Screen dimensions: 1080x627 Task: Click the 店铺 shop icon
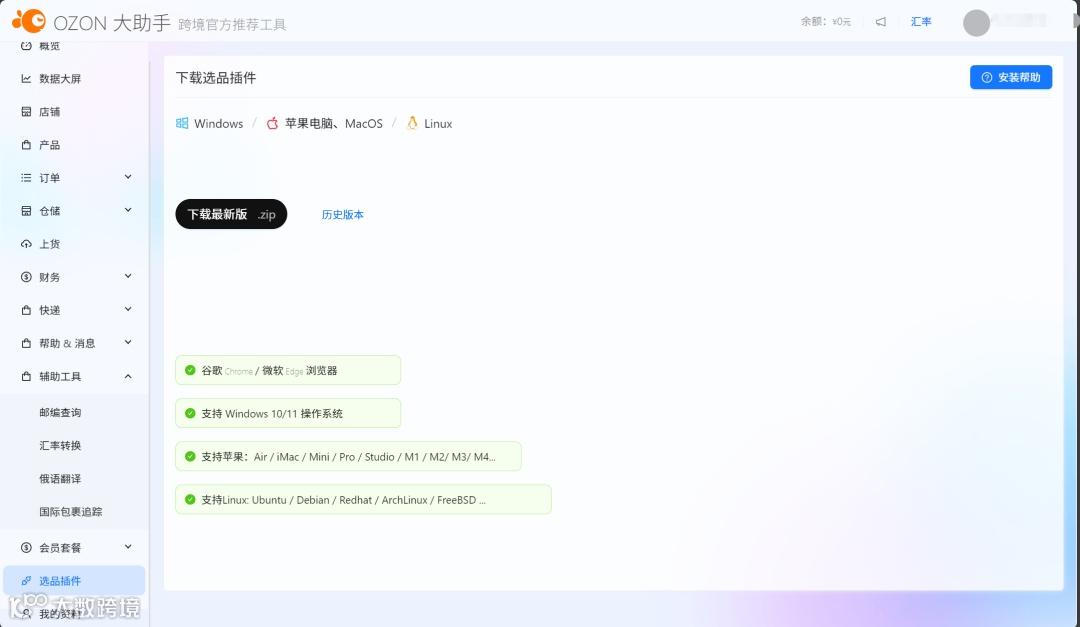(x=26, y=112)
